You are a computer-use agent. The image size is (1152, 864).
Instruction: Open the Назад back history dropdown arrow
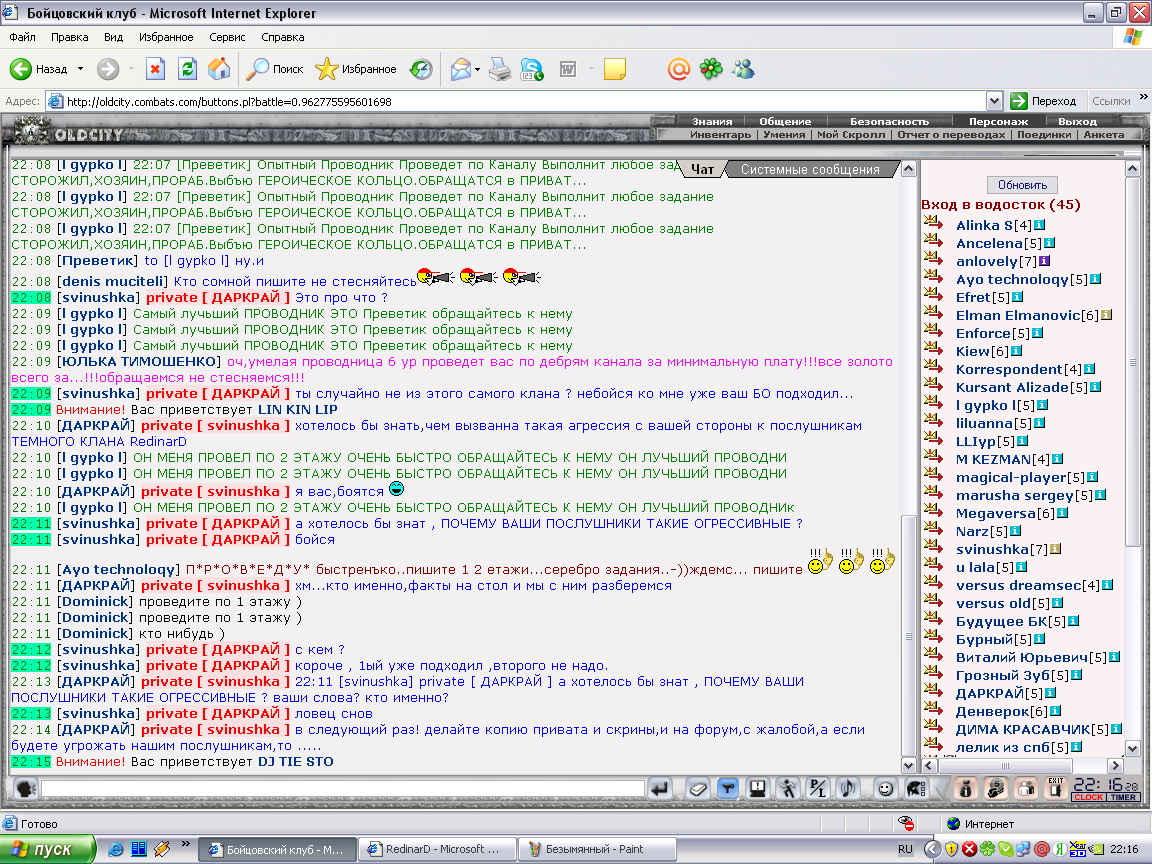tap(80, 69)
